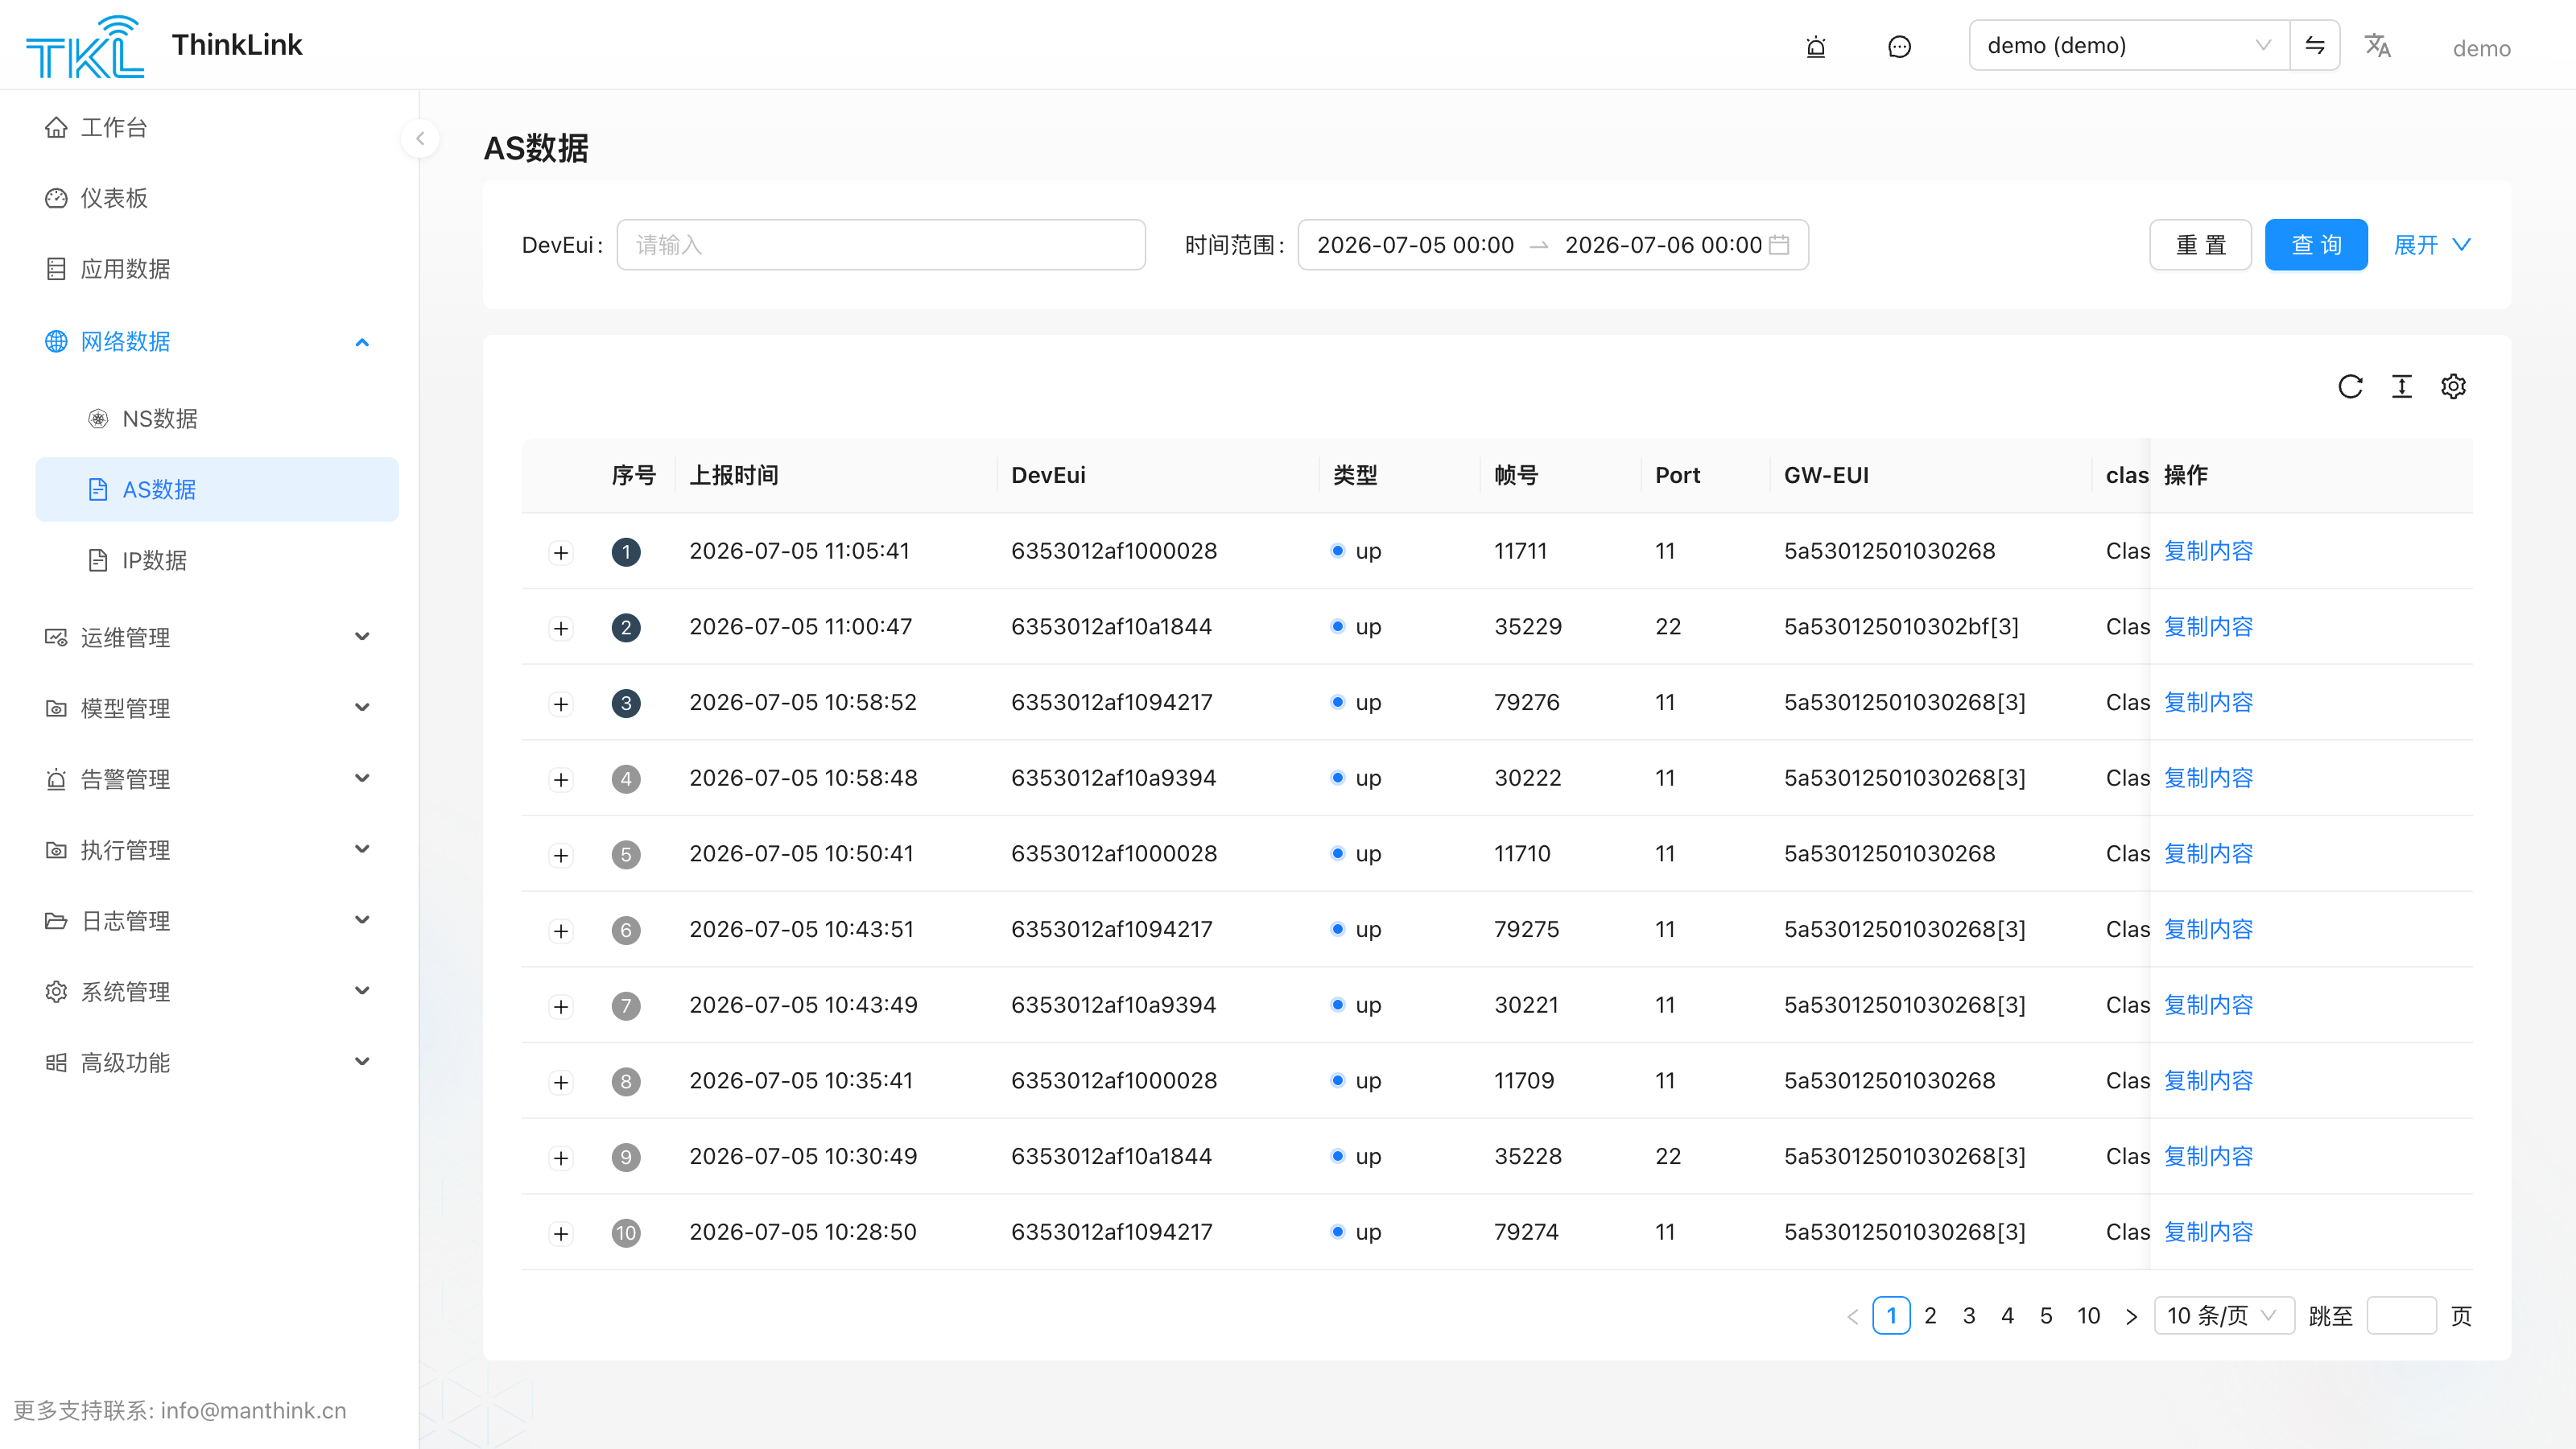2576x1449 pixels.
Task: Click the 重置 reset button
Action: 2200,245
